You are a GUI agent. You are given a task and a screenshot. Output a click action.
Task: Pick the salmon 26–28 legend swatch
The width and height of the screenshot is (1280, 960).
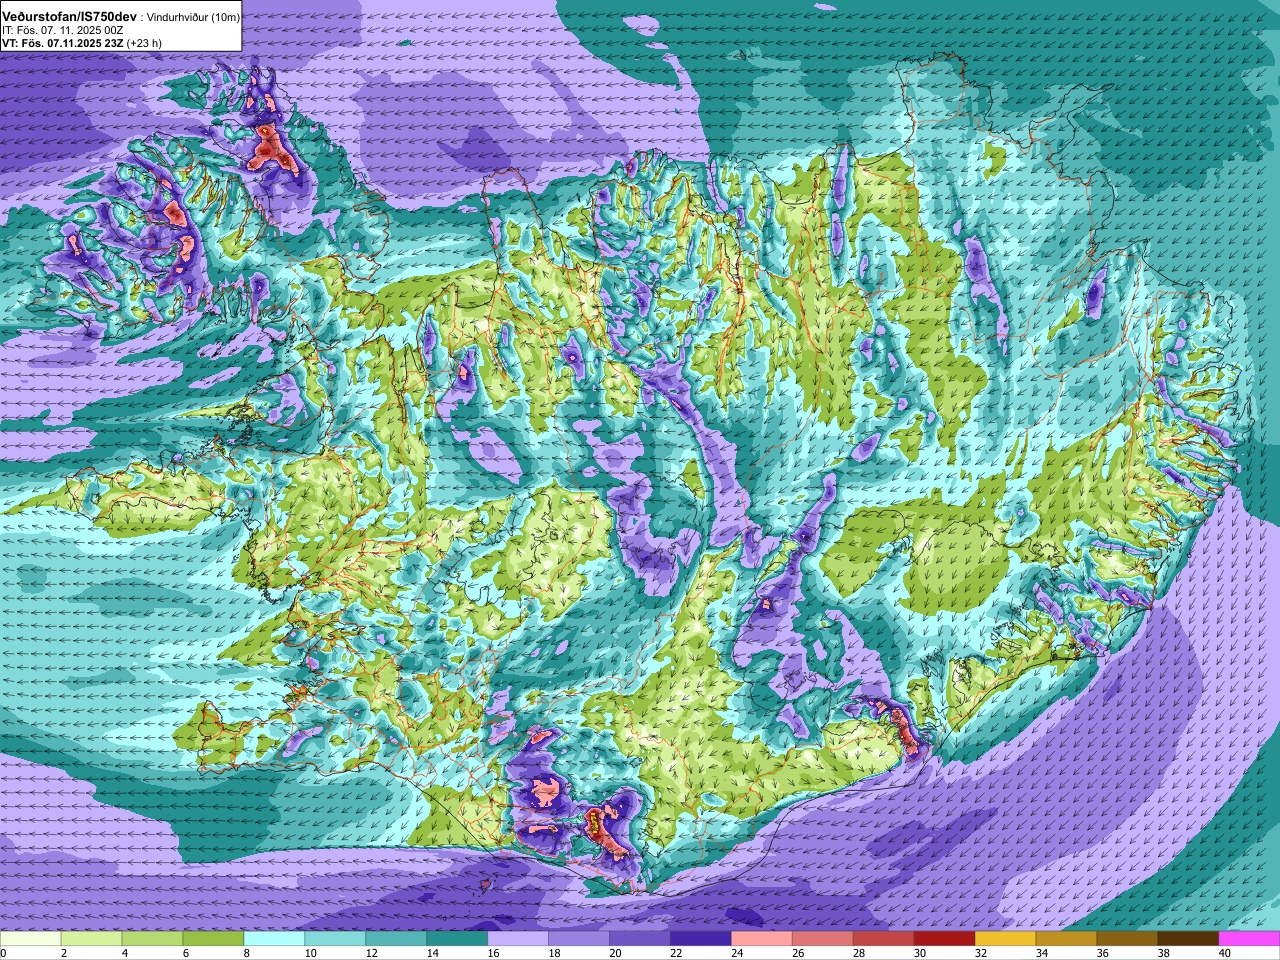tap(823, 940)
